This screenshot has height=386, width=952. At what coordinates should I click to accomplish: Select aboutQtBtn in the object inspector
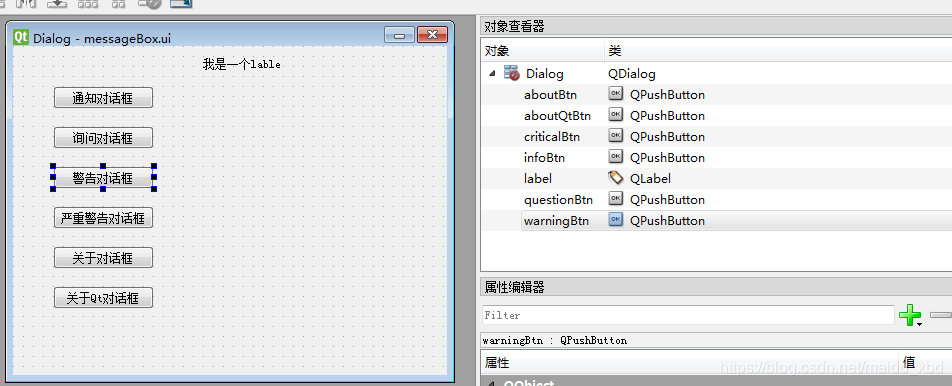click(557, 115)
